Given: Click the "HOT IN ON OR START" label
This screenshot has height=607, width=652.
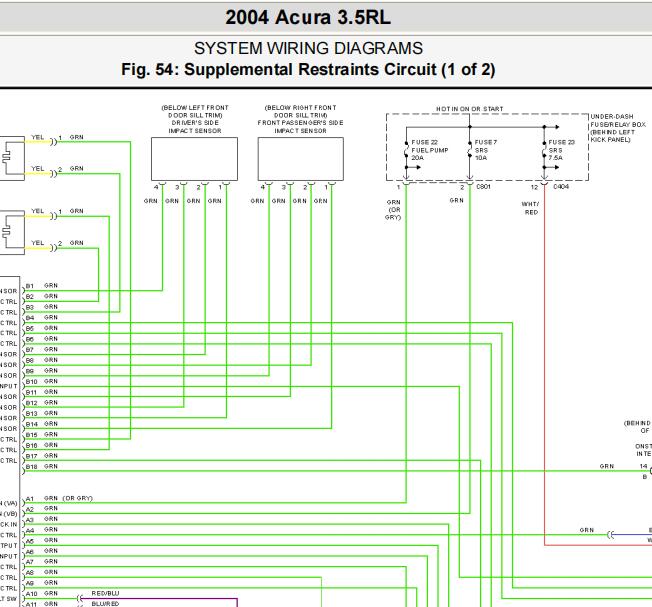Looking at the screenshot, I should coord(469,109).
